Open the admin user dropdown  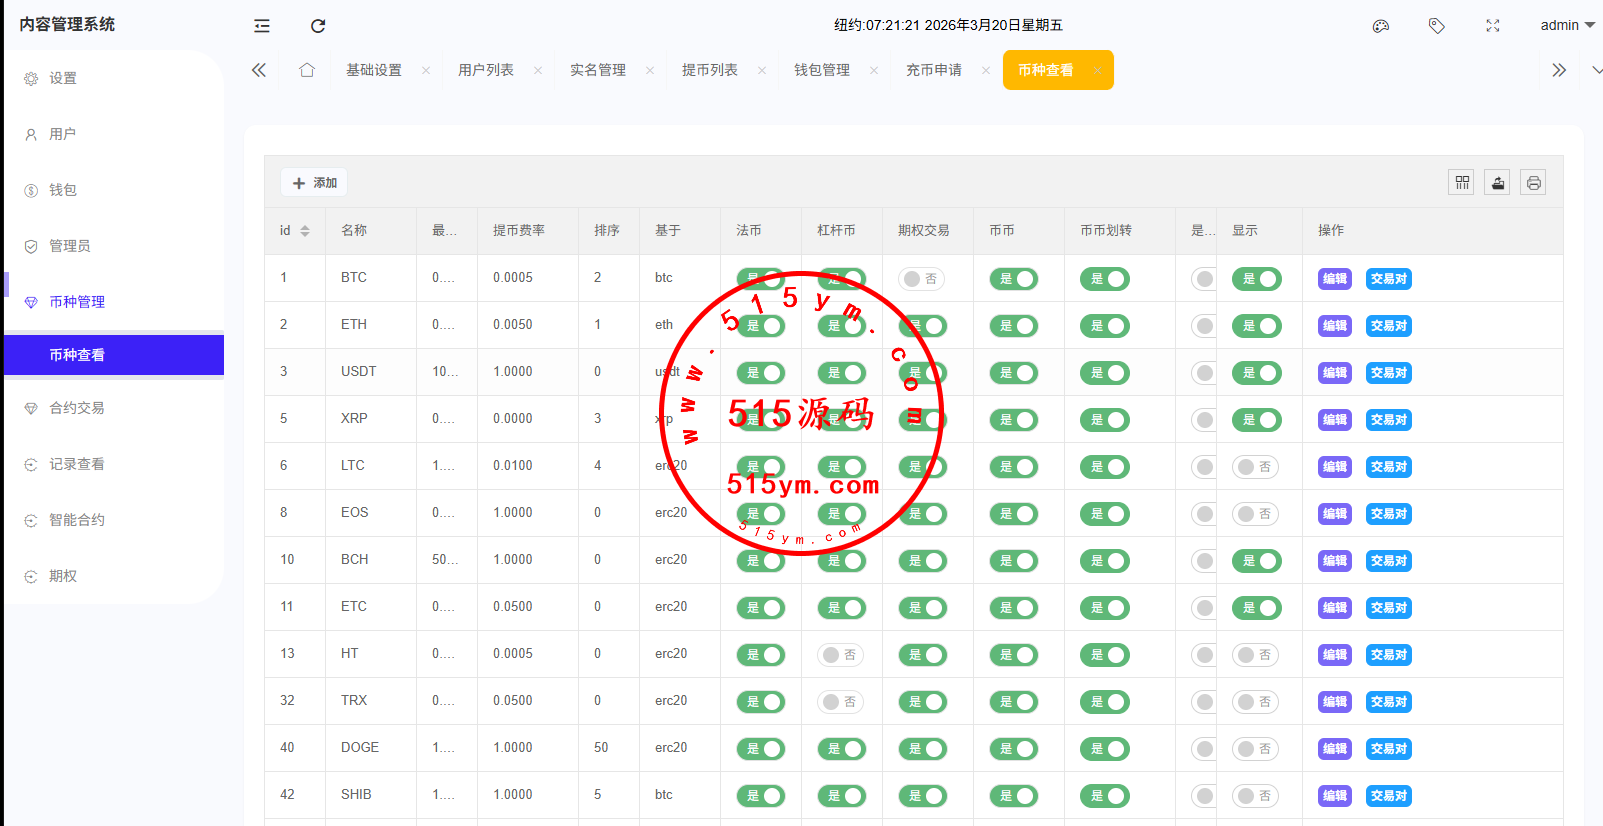(x=1566, y=26)
